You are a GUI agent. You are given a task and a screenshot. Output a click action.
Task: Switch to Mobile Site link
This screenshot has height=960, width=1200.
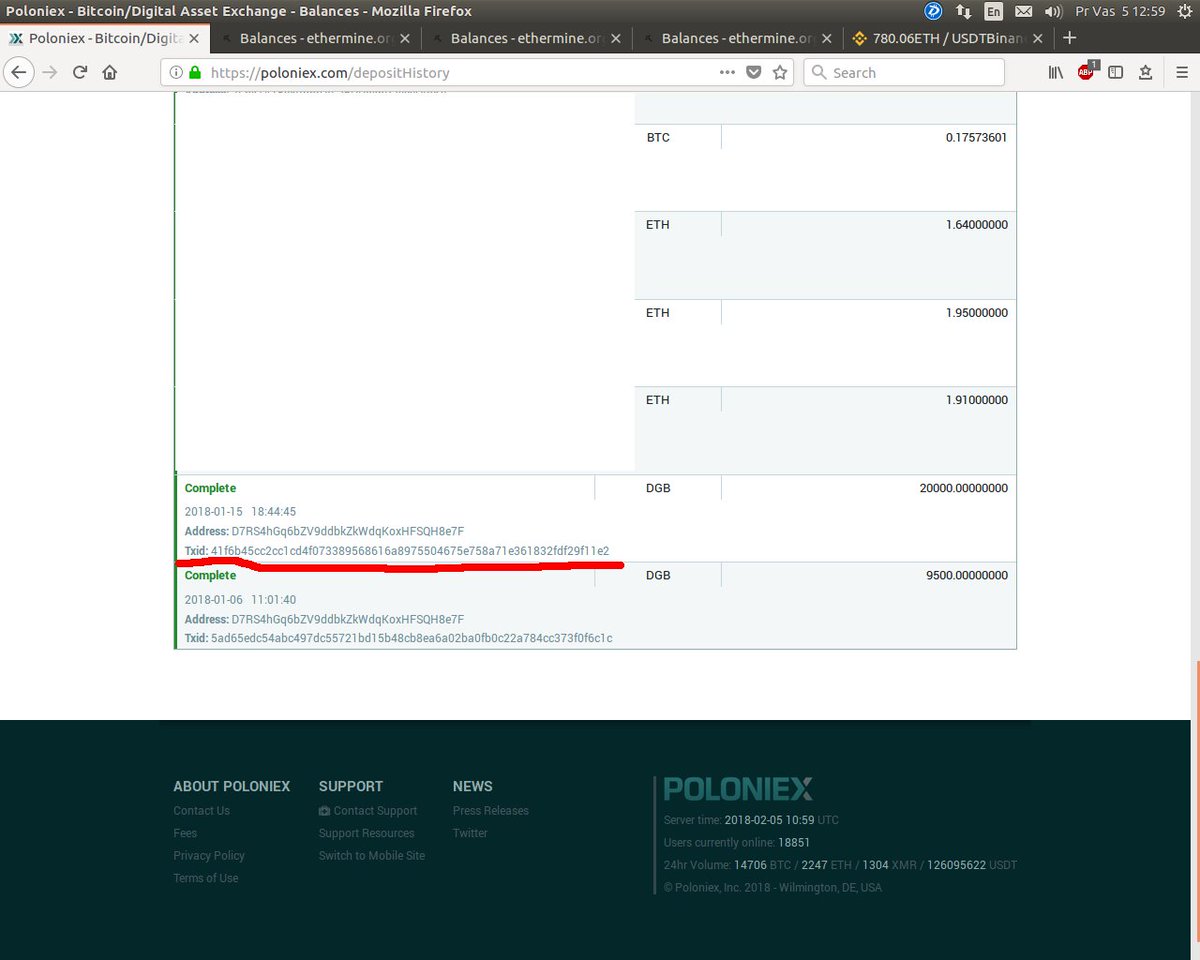[x=372, y=855]
